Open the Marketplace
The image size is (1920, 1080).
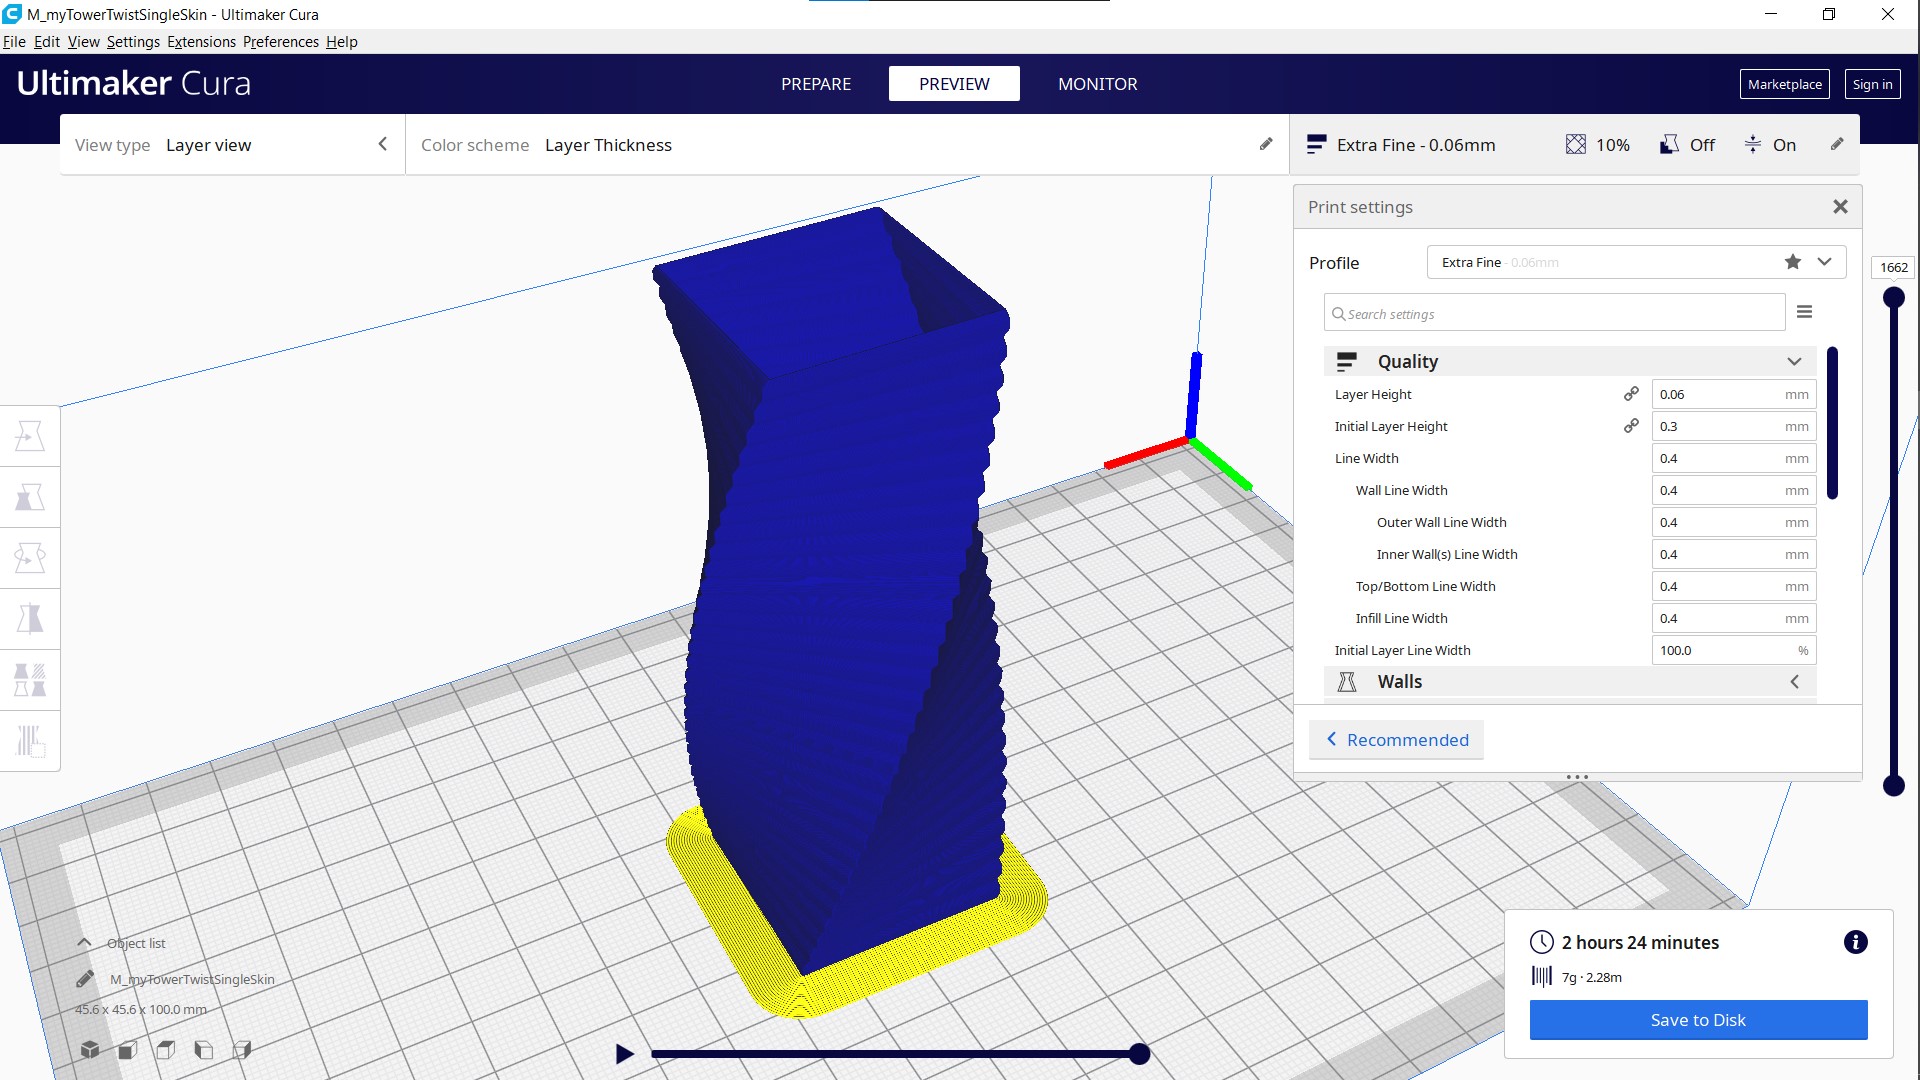click(x=1785, y=84)
